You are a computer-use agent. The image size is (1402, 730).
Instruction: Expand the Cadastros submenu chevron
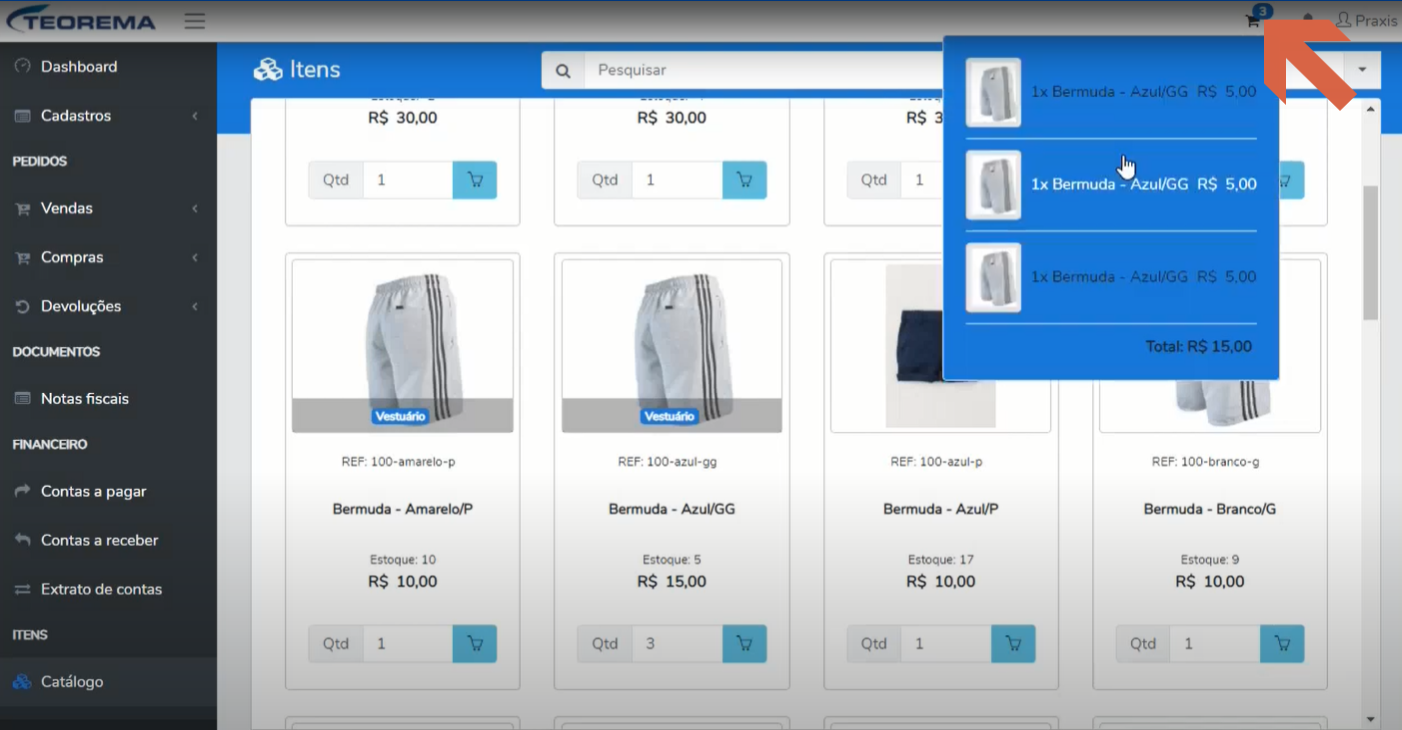[195, 116]
